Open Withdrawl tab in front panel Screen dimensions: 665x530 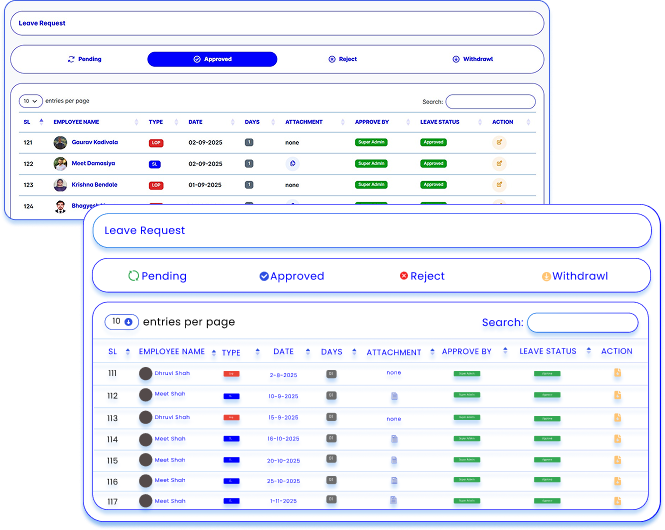574,276
